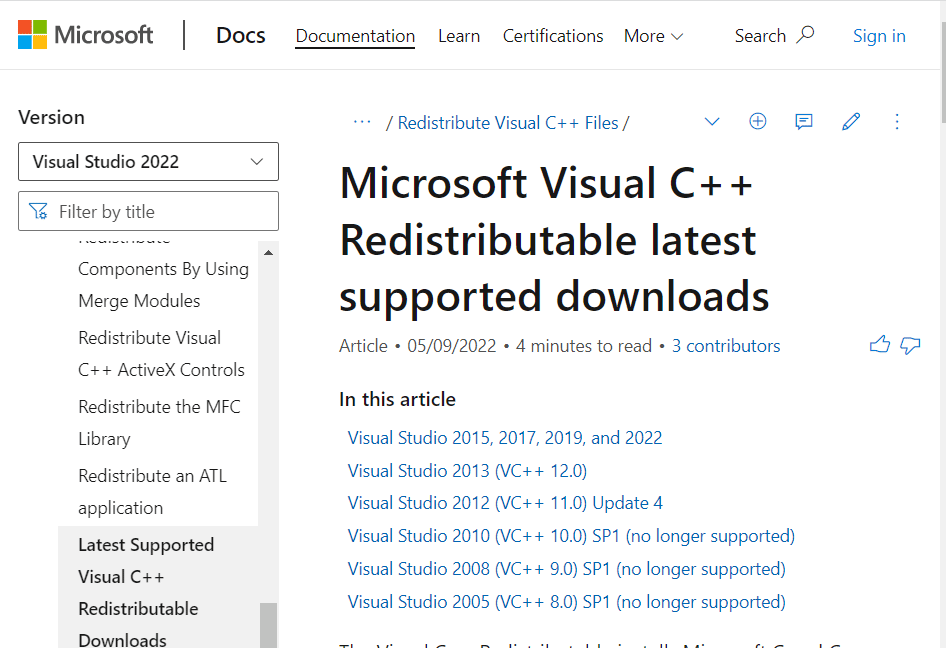This screenshot has width=946, height=648.
Task: Select Latest Supported Visual C++ Redistributable Downloads
Action: 146,592
